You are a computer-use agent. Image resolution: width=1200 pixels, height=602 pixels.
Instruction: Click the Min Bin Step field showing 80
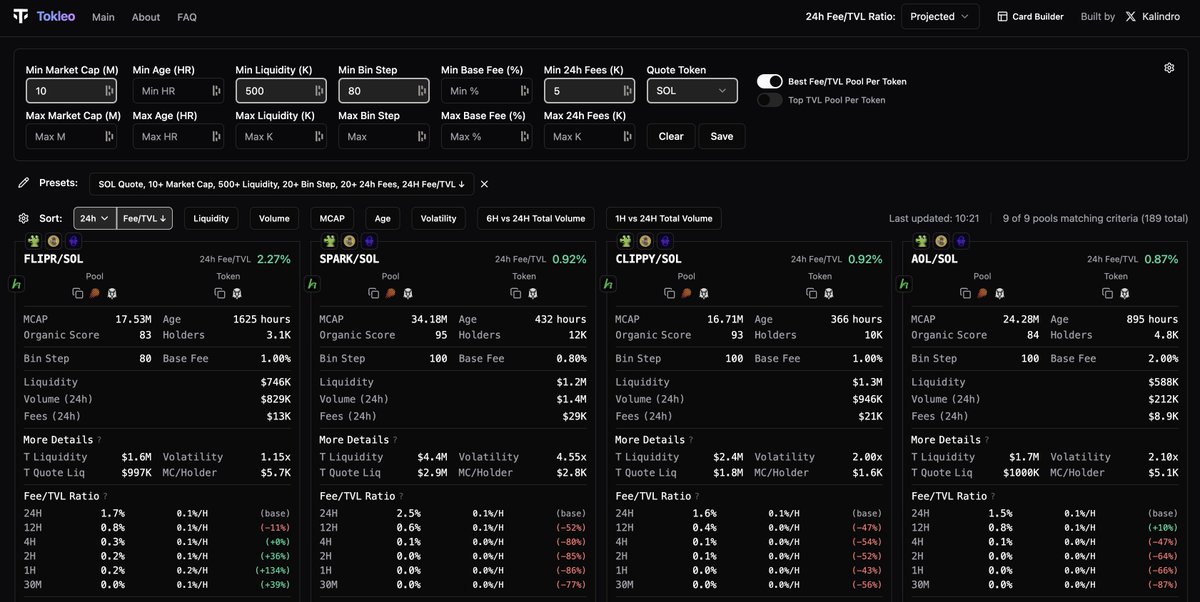[384, 91]
